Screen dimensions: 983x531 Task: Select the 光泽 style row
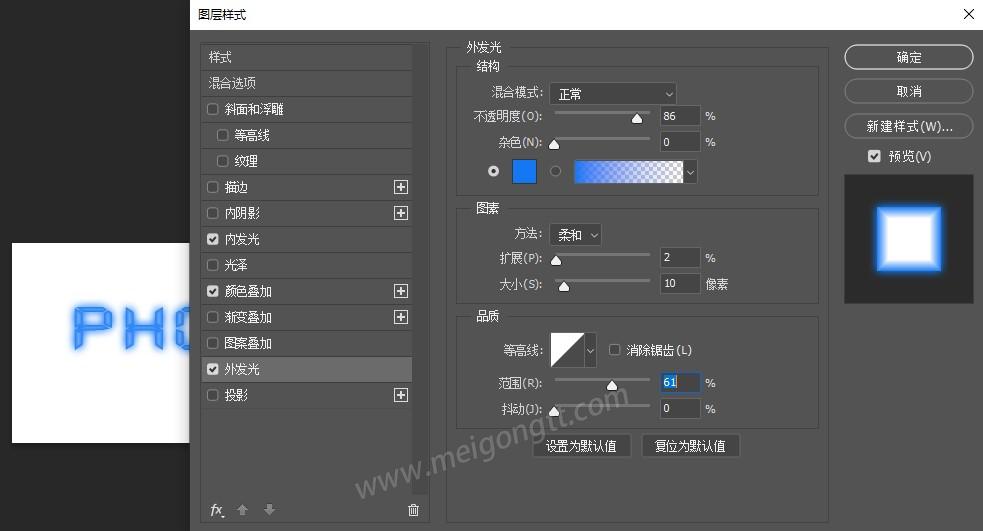pos(306,265)
